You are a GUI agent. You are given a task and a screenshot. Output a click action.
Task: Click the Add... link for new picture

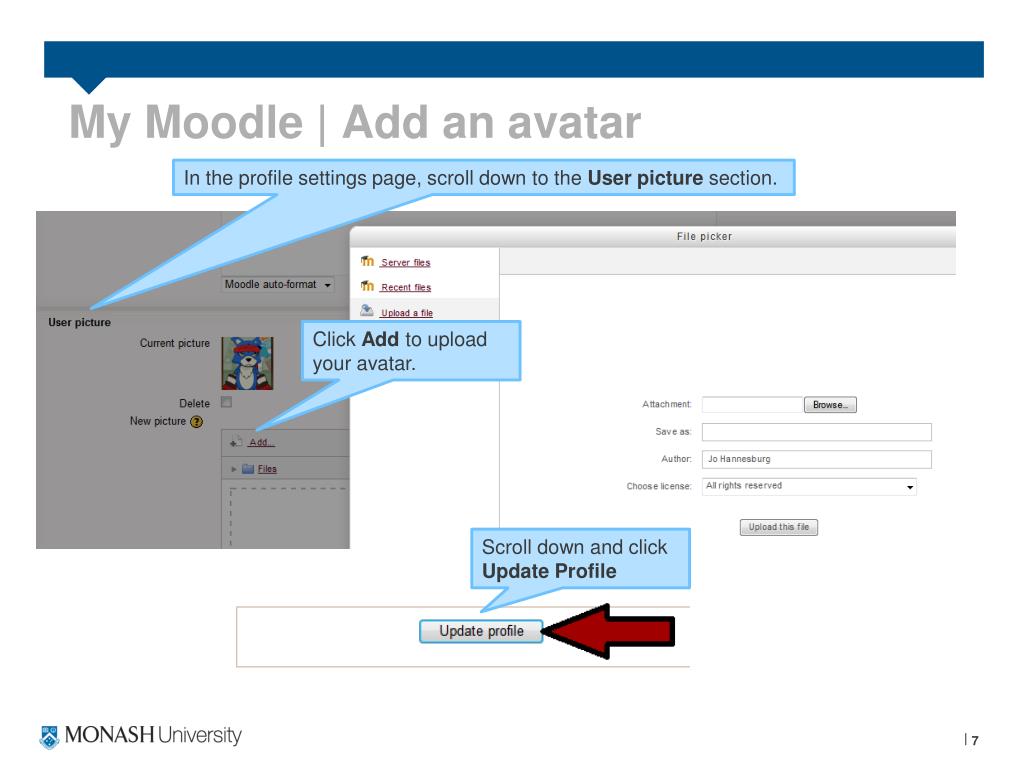261,442
